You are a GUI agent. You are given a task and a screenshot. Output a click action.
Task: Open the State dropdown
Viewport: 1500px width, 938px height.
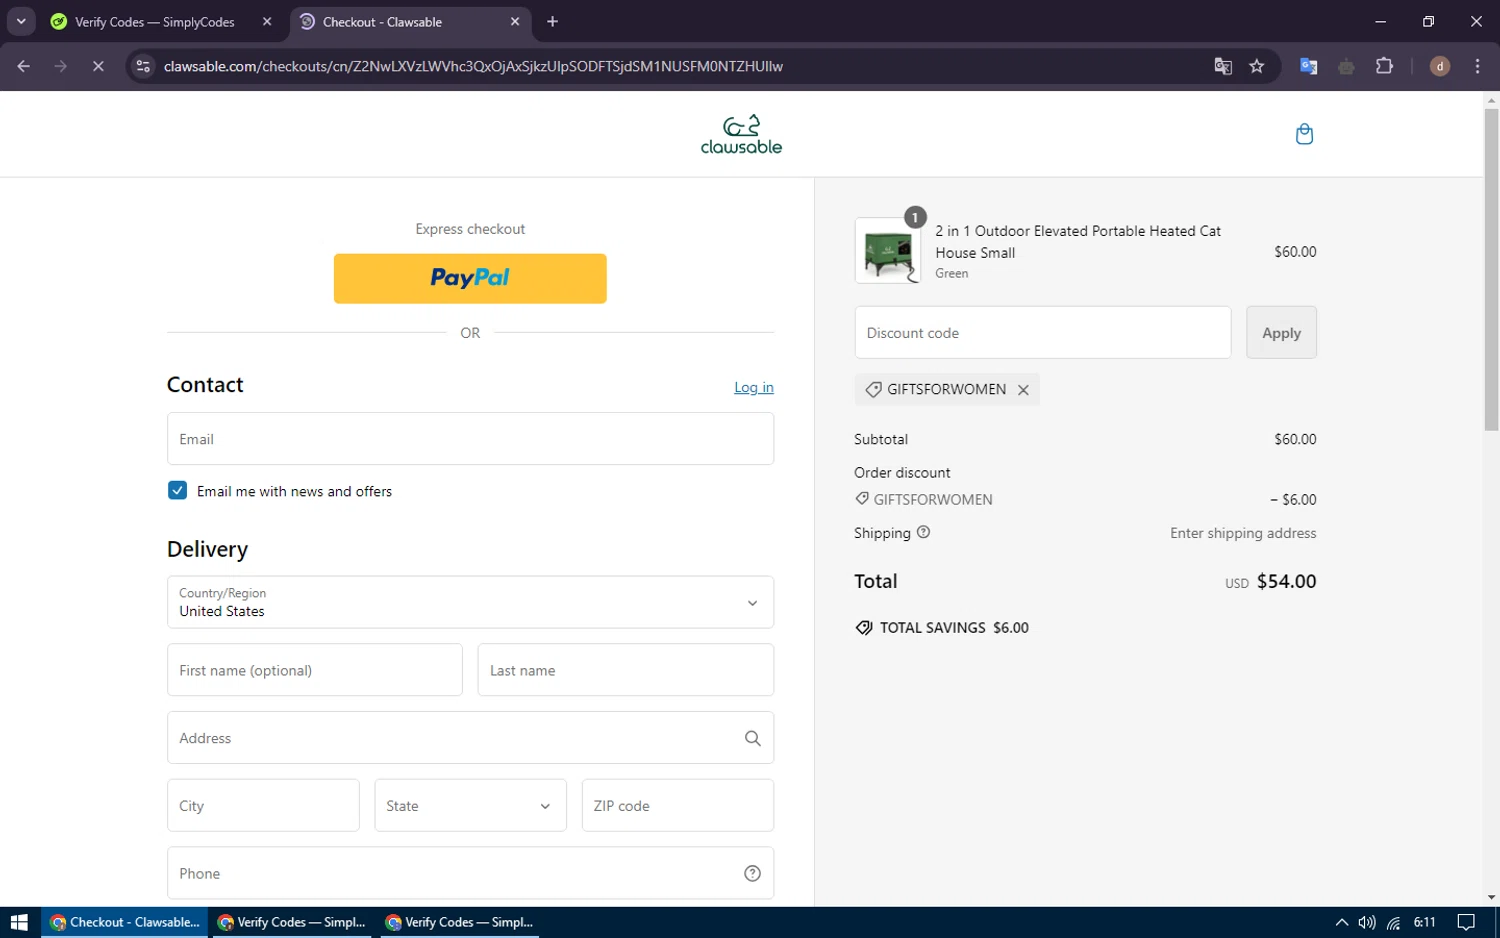(x=470, y=805)
